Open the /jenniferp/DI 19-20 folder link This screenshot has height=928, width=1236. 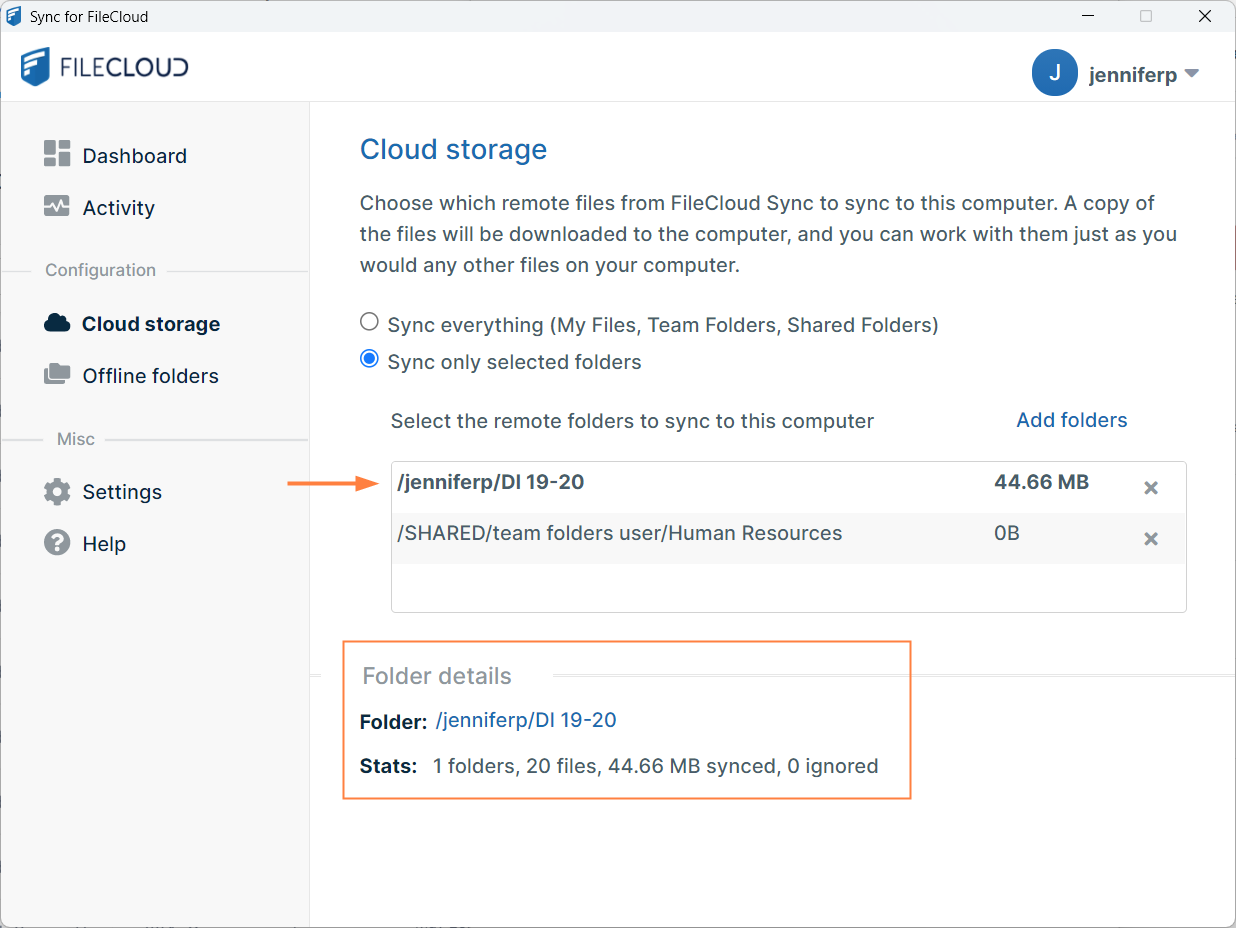(x=526, y=720)
